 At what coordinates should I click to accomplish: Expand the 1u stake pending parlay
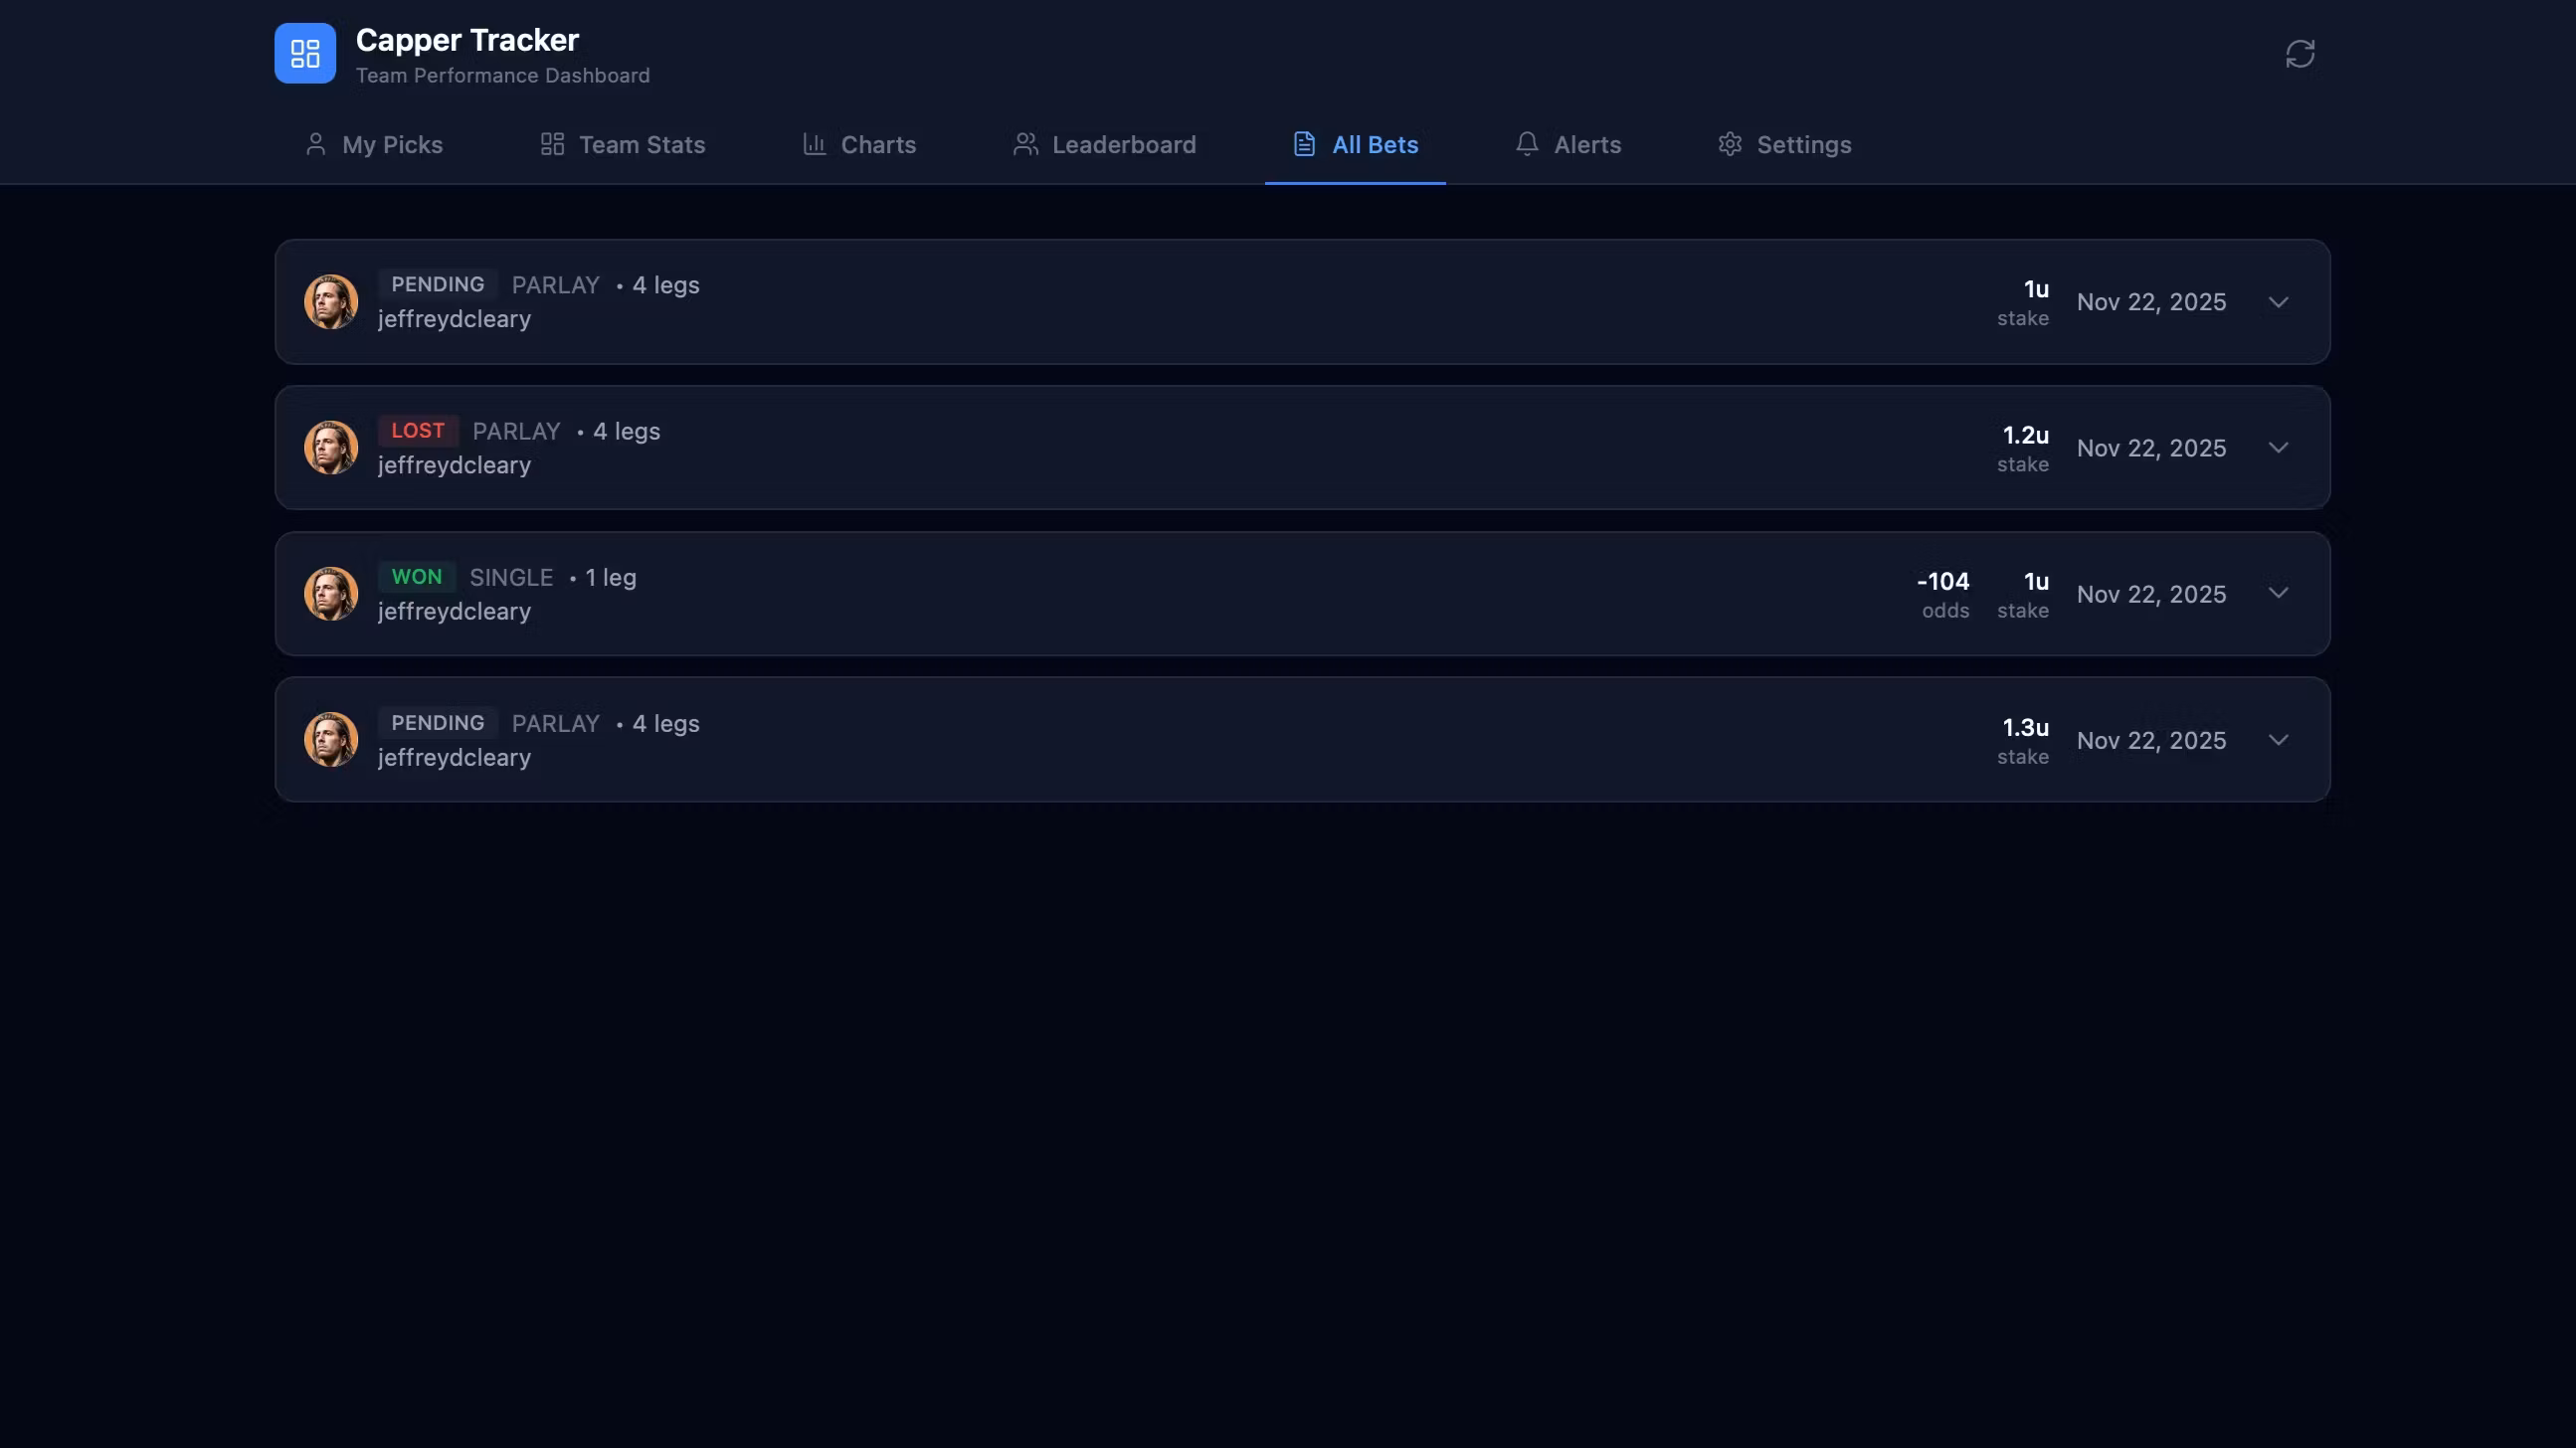(x=2278, y=302)
